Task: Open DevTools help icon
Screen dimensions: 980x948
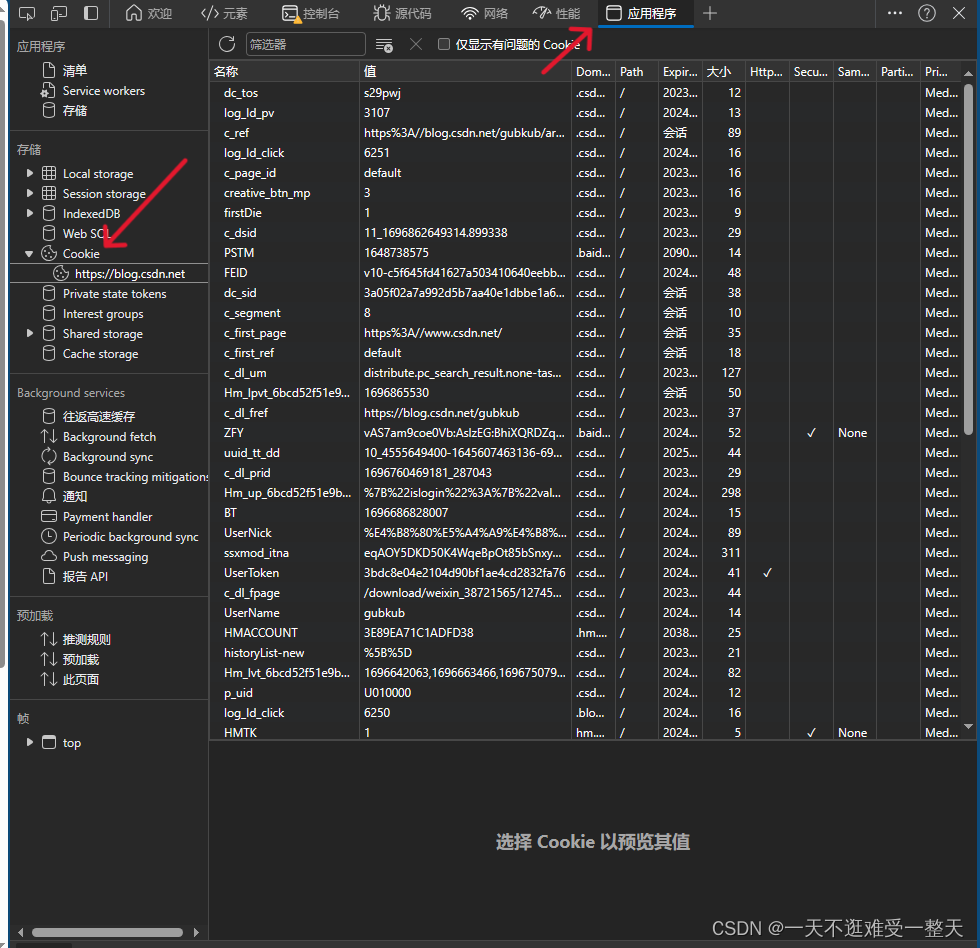Action: [927, 13]
